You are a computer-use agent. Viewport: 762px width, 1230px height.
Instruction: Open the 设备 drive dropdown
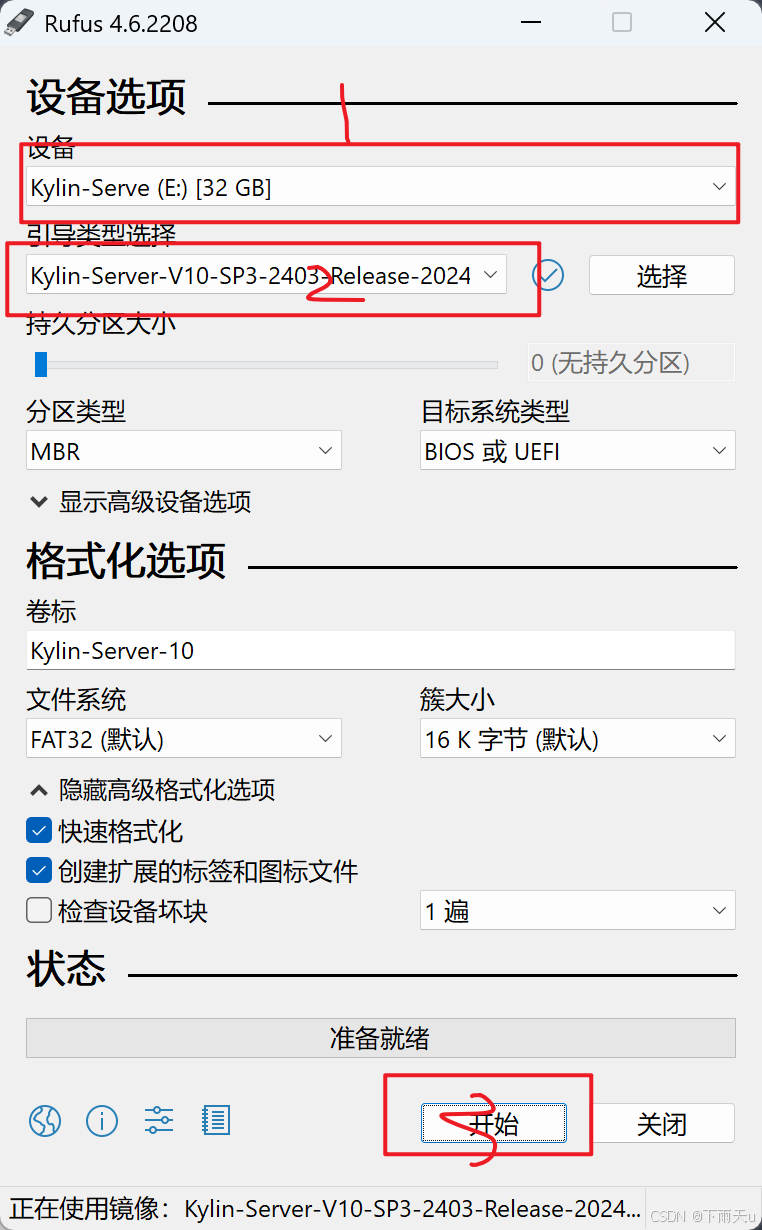[x=381, y=187]
